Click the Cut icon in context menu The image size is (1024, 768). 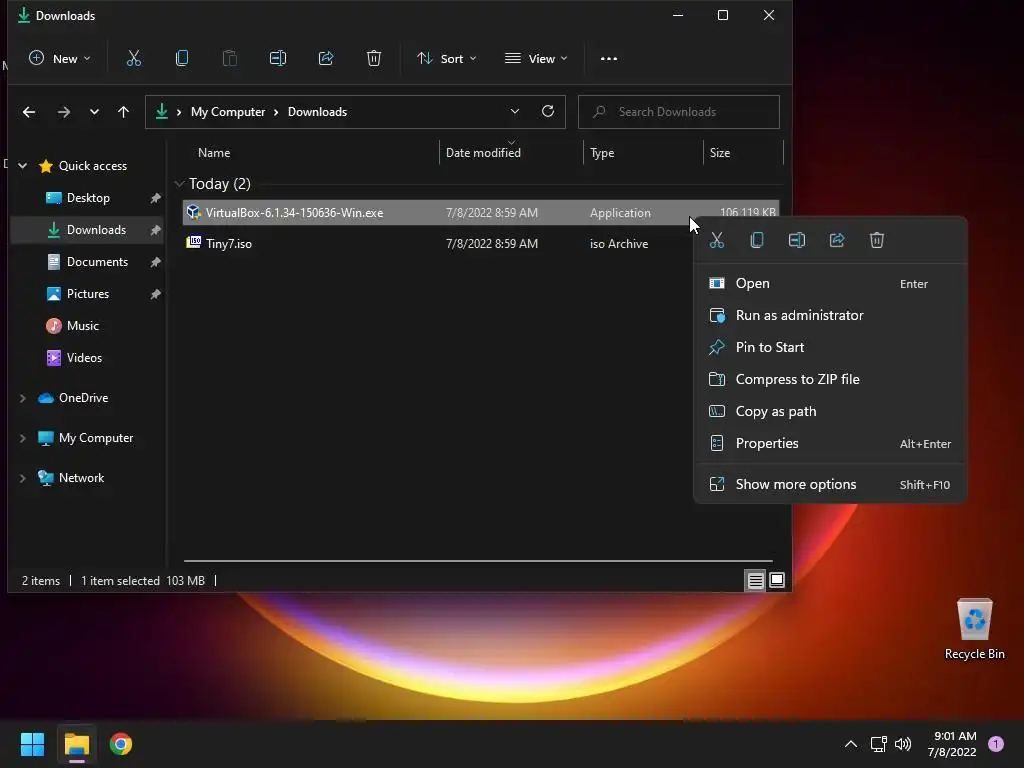click(717, 240)
